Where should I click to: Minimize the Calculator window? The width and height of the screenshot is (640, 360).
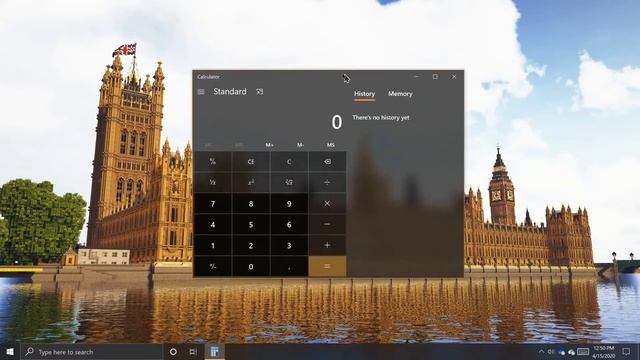416,76
